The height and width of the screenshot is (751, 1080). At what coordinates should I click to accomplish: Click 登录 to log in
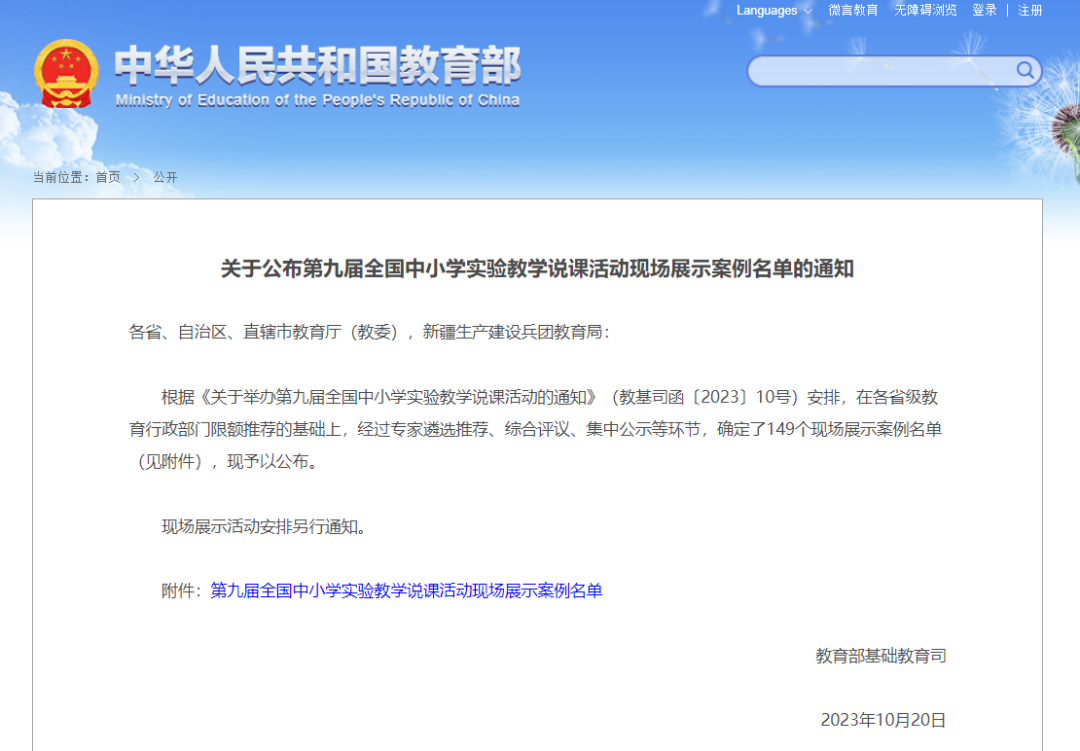coord(985,10)
